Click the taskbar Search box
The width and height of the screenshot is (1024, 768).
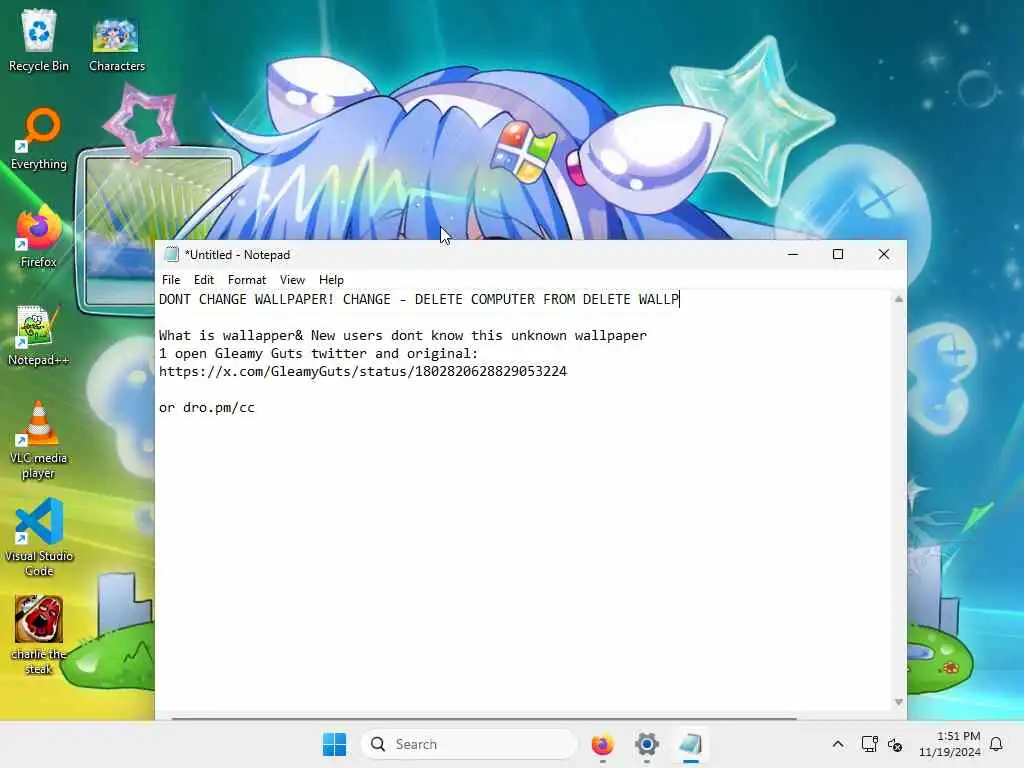click(x=469, y=744)
